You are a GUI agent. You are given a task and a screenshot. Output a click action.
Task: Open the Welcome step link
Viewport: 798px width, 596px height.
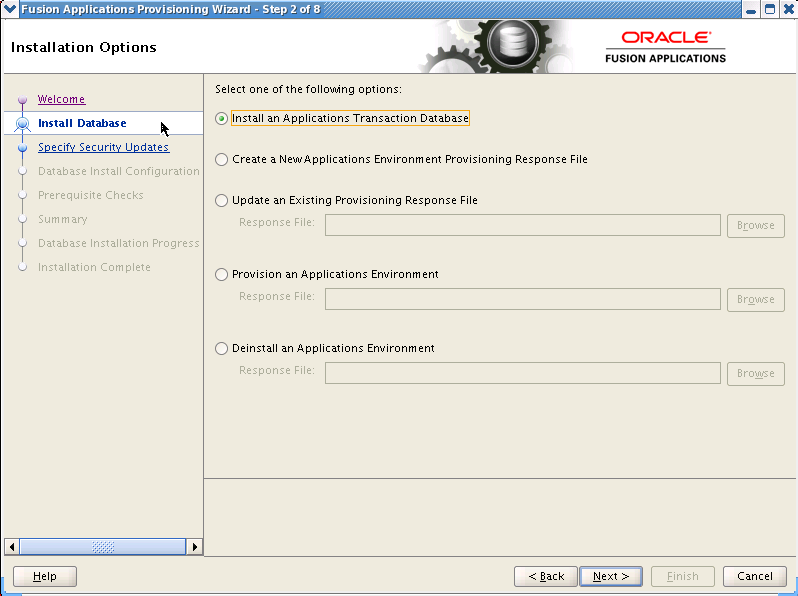click(x=62, y=99)
